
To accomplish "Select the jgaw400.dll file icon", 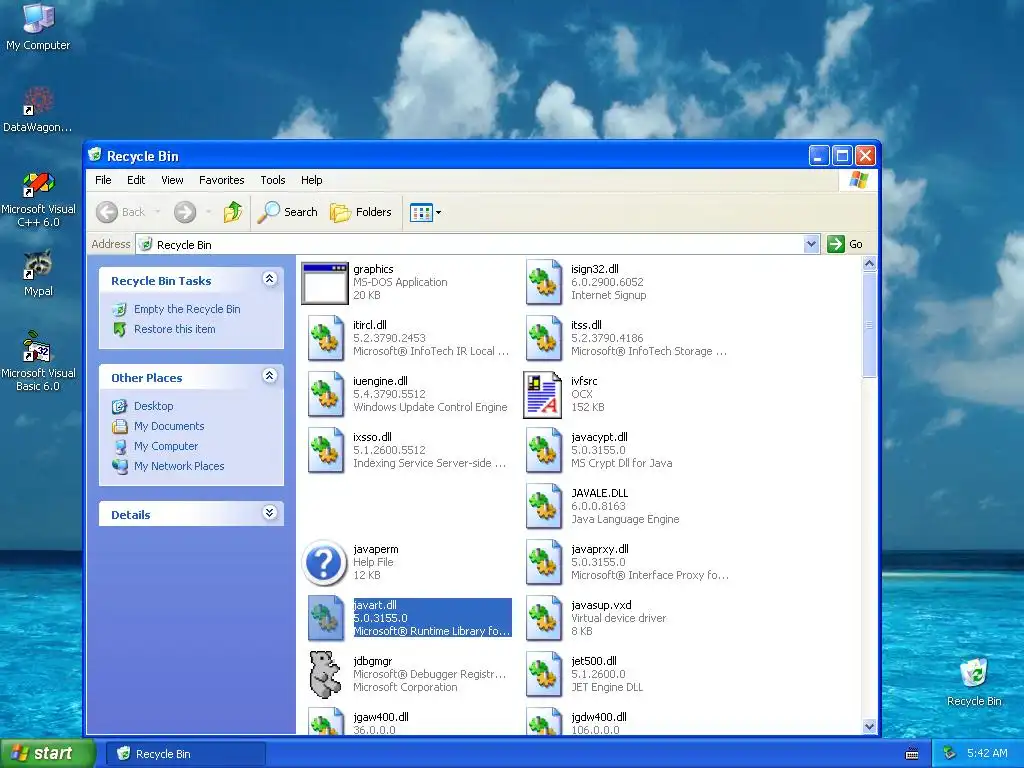I will [x=325, y=722].
